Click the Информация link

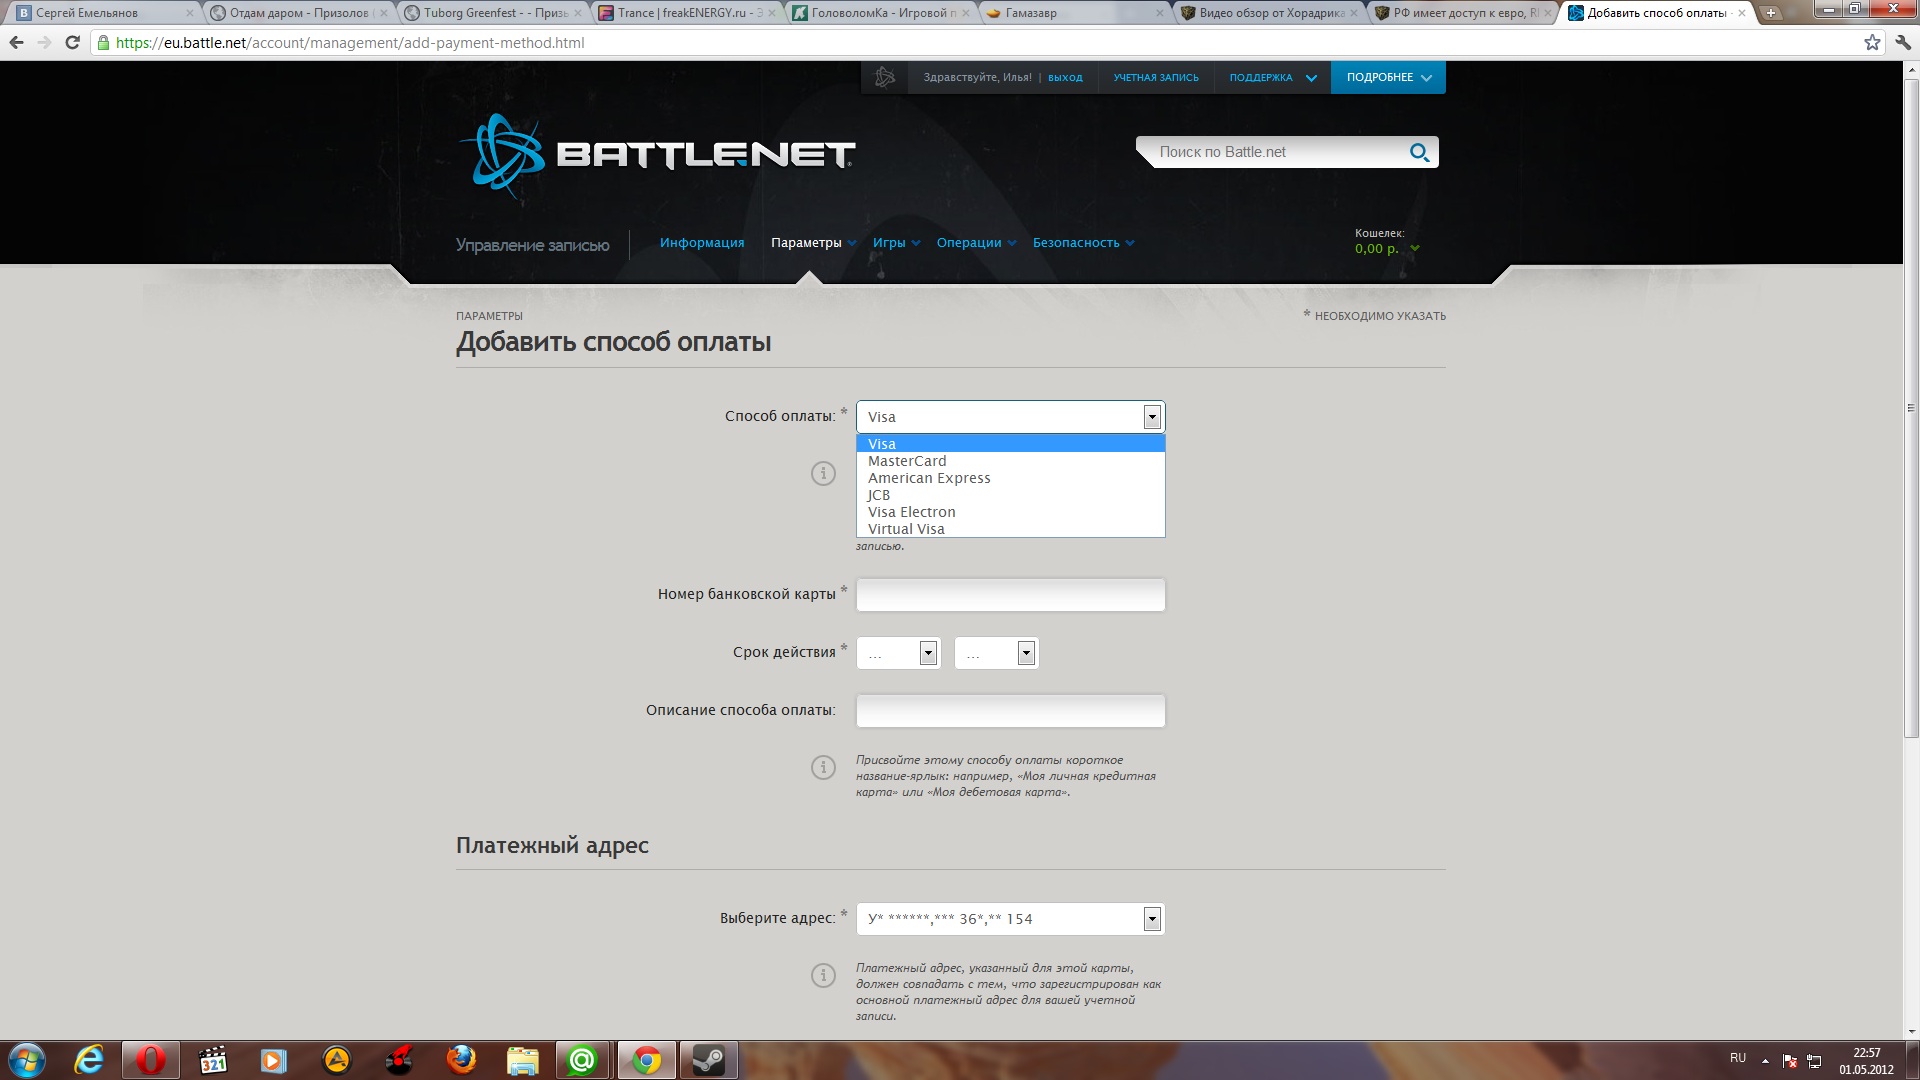(x=701, y=243)
